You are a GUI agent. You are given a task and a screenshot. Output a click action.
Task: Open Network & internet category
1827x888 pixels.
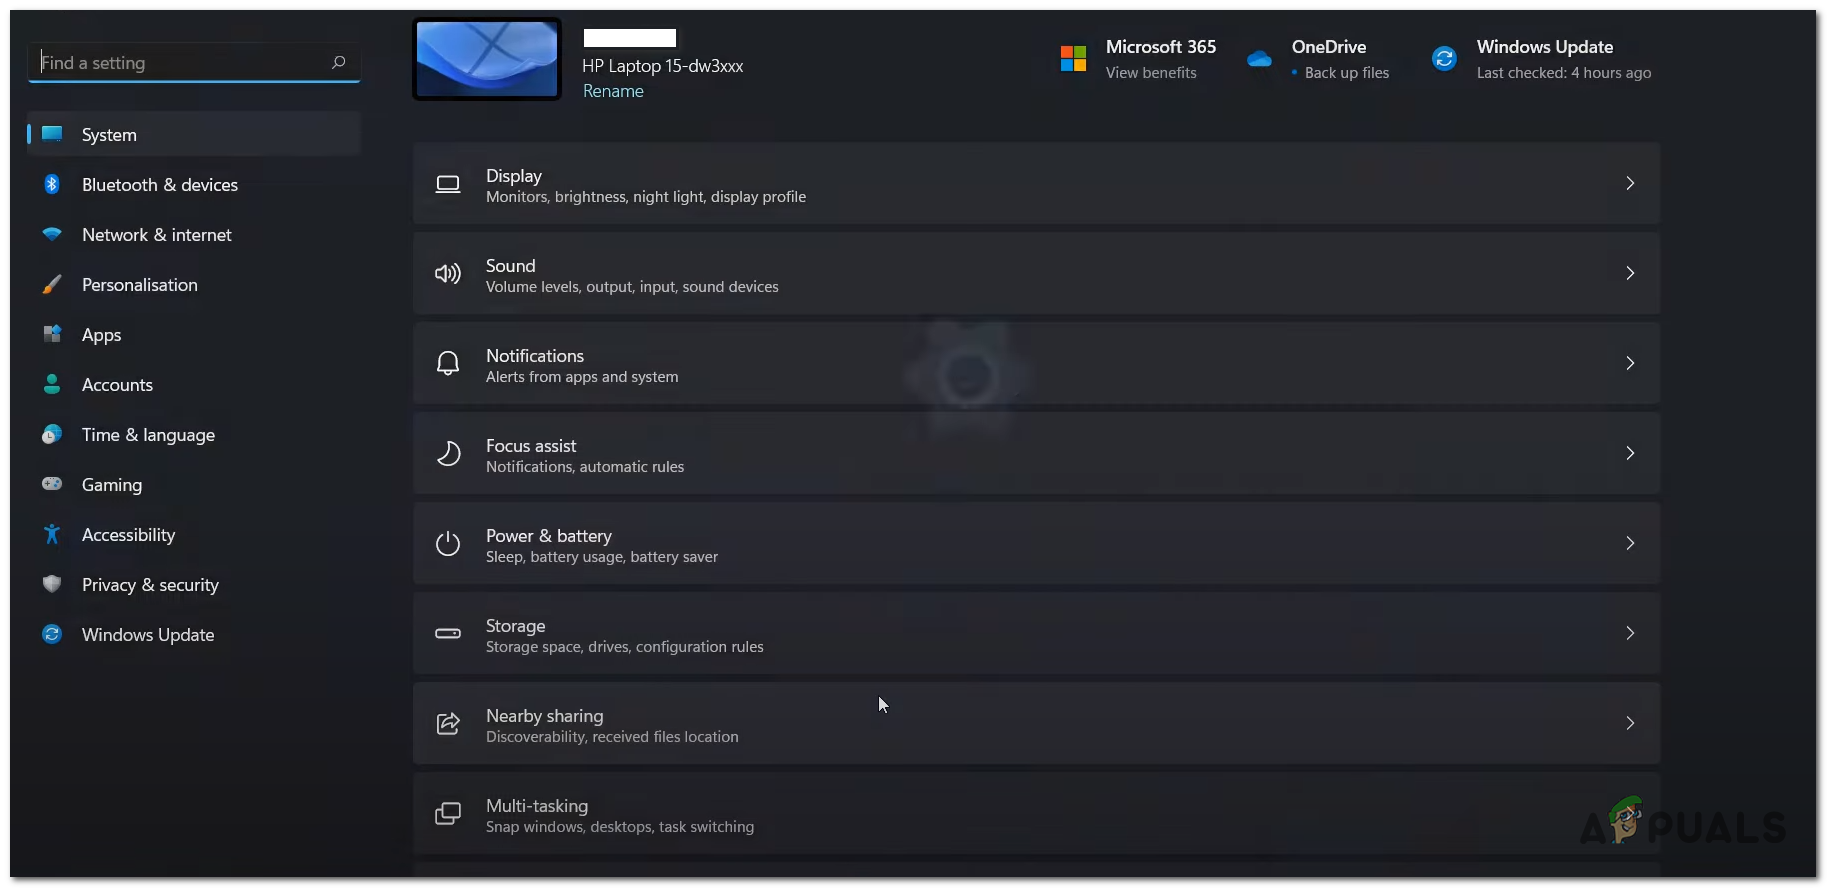[x=194, y=234]
